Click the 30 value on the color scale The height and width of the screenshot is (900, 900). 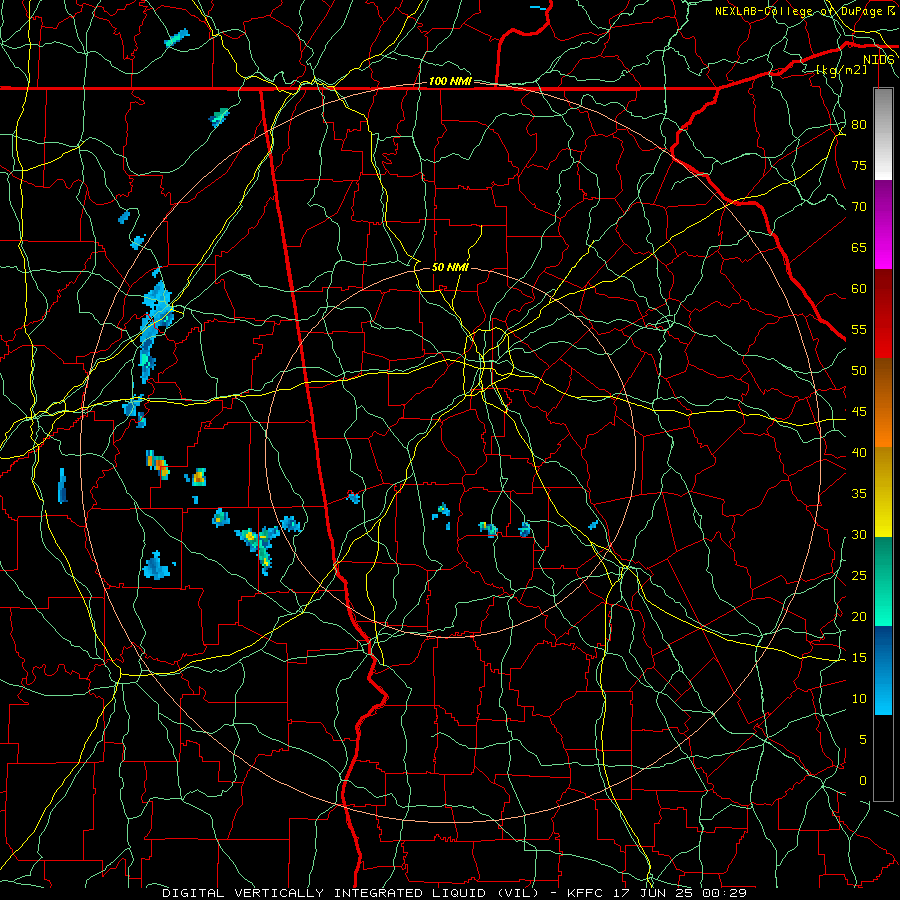(x=859, y=535)
